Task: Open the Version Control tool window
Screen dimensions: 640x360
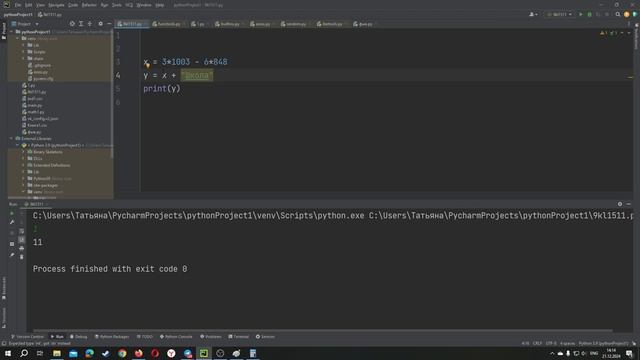Action: pyautogui.click(x=27, y=337)
